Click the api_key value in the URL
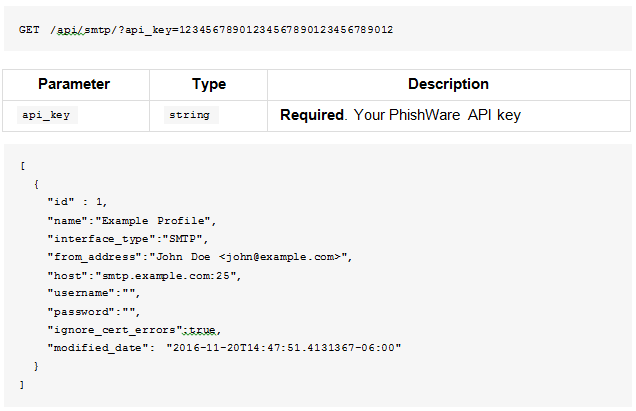Screen dimensions: 636x411 286,30
